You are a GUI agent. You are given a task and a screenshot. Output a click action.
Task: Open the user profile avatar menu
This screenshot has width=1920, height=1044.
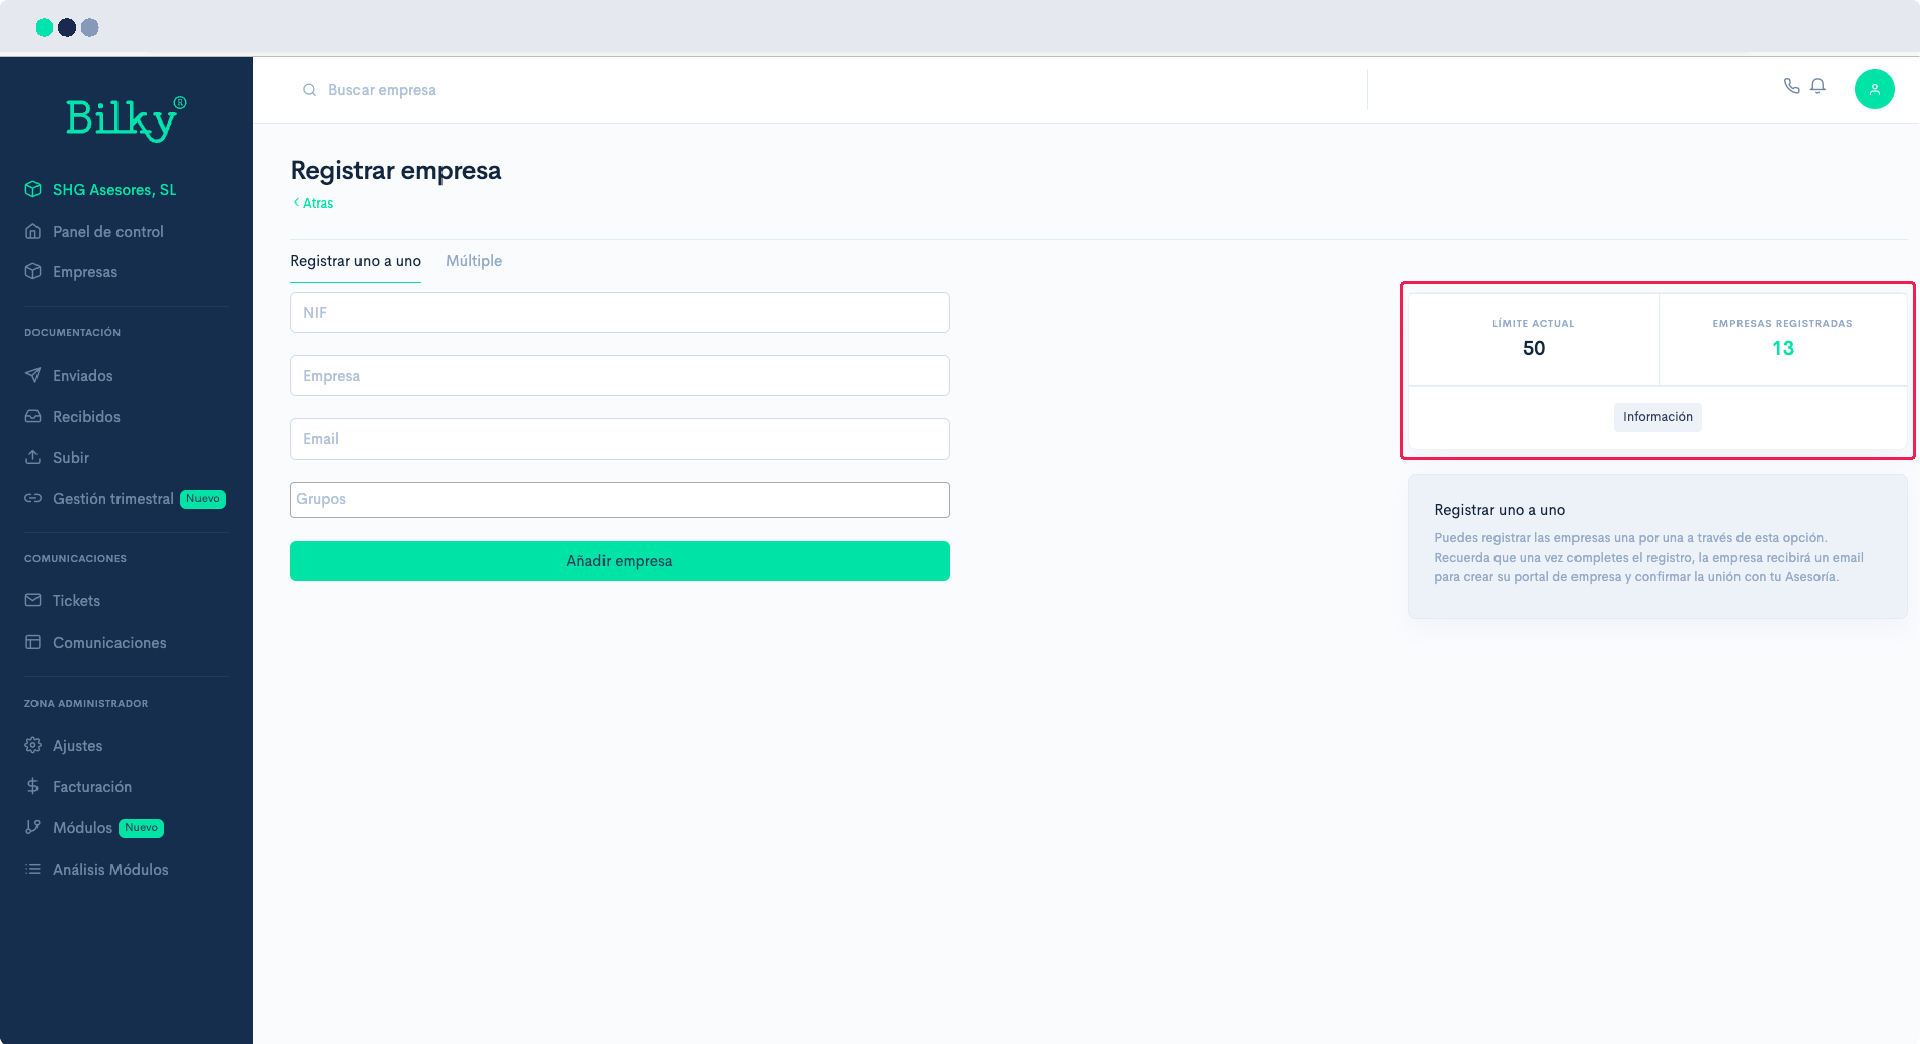[1875, 89]
